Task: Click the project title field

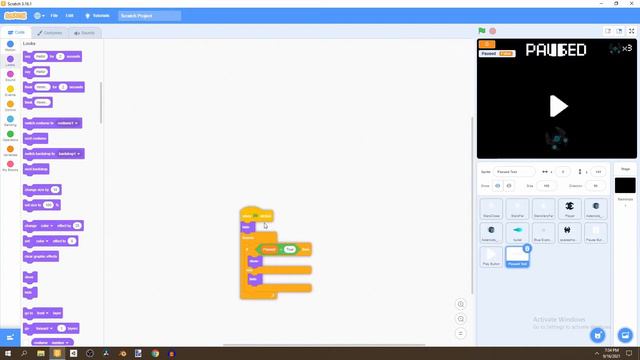Action: pos(149,16)
